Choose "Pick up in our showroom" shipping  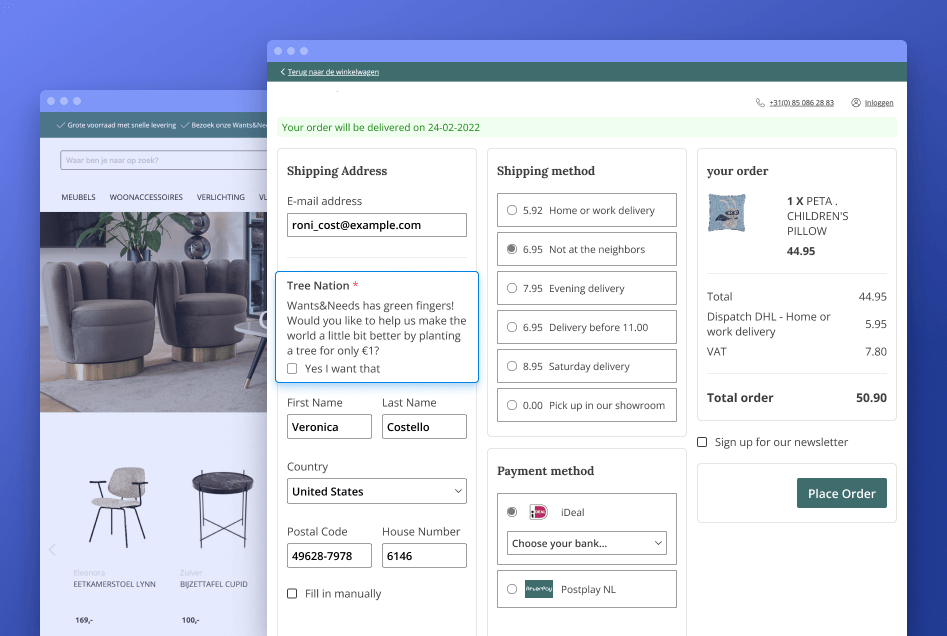pyautogui.click(x=510, y=405)
